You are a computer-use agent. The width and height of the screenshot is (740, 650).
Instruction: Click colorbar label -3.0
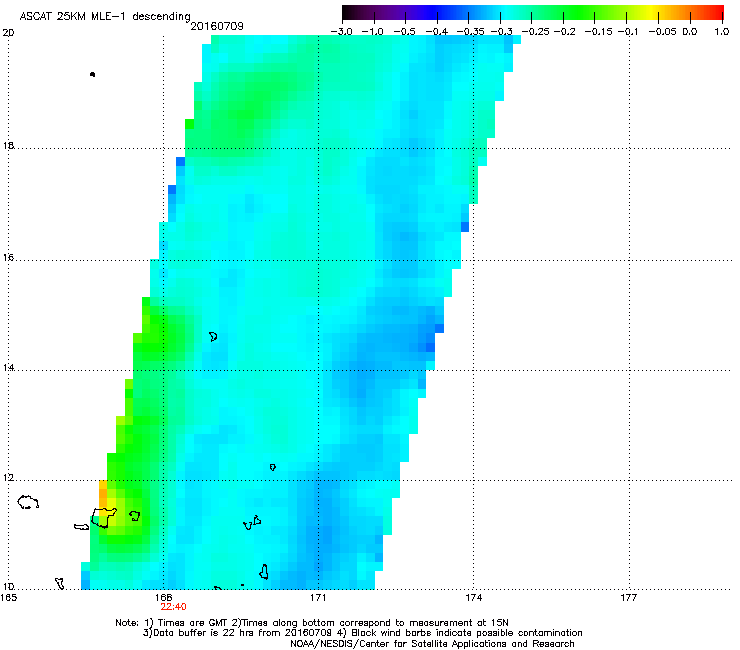click(341, 32)
